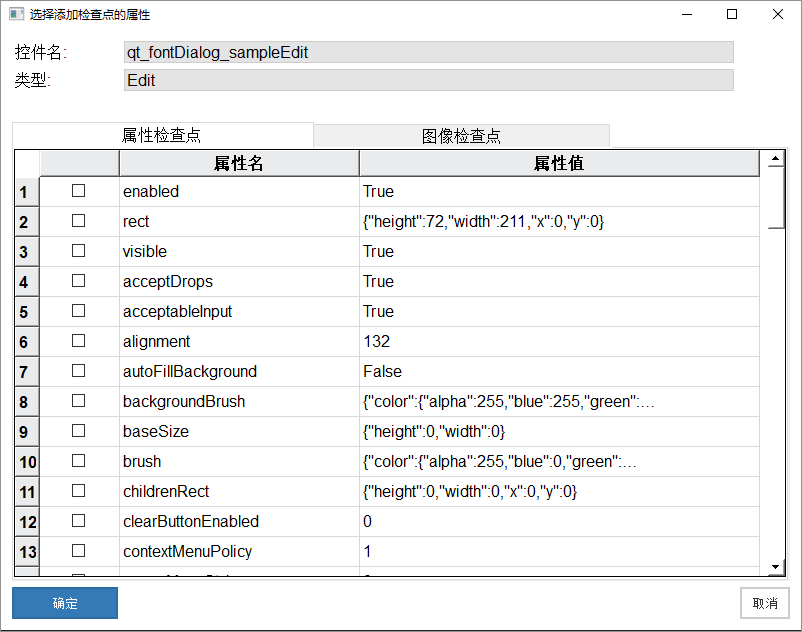Click the enabled property name cell
The image size is (802, 632).
coord(239,192)
